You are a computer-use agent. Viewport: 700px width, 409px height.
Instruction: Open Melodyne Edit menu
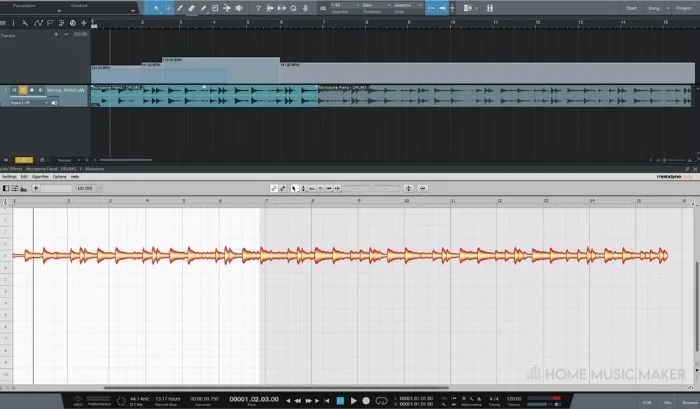pyautogui.click(x=24, y=177)
